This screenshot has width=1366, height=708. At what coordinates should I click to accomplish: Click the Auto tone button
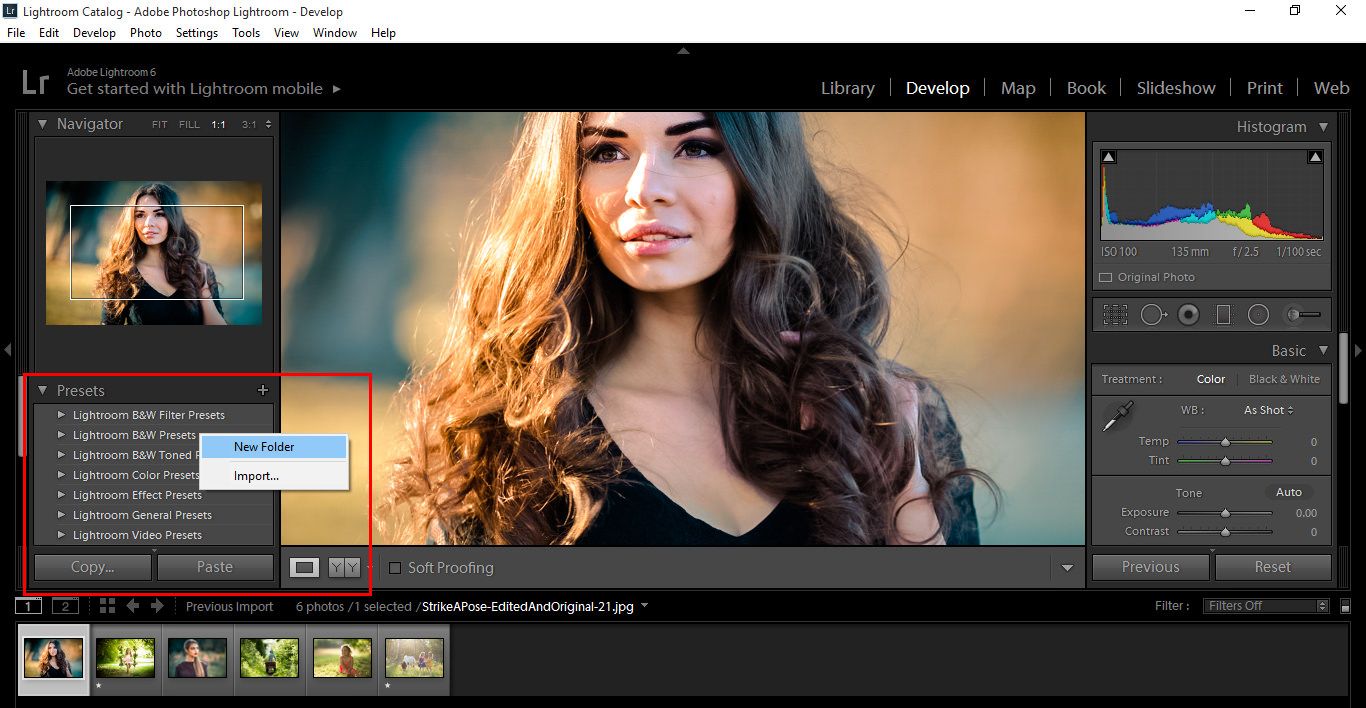tap(1289, 492)
